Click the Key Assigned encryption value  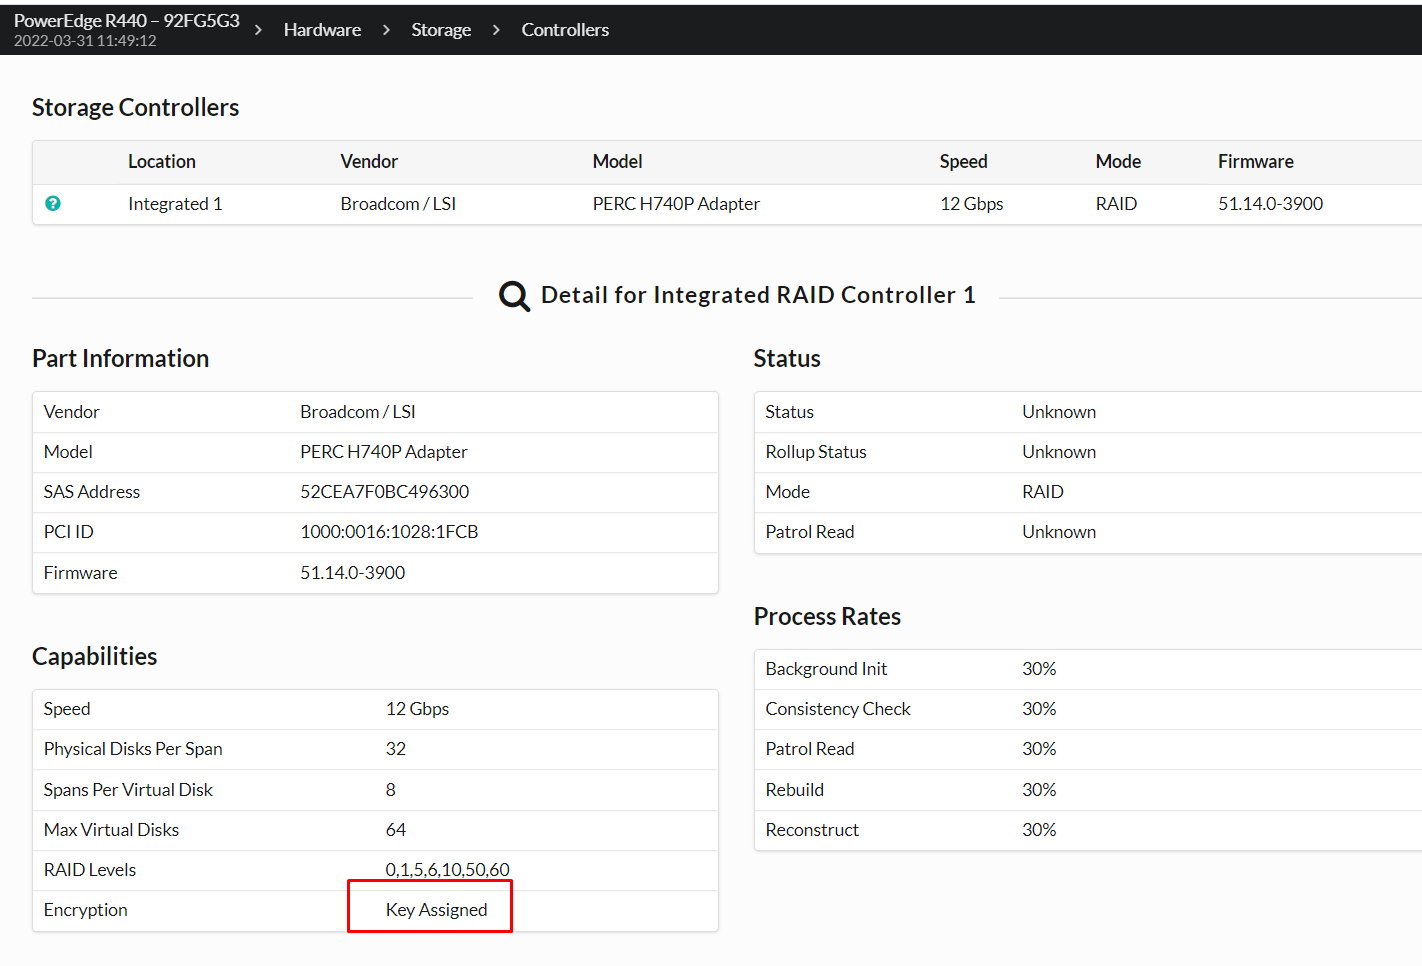[x=436, y=910]
